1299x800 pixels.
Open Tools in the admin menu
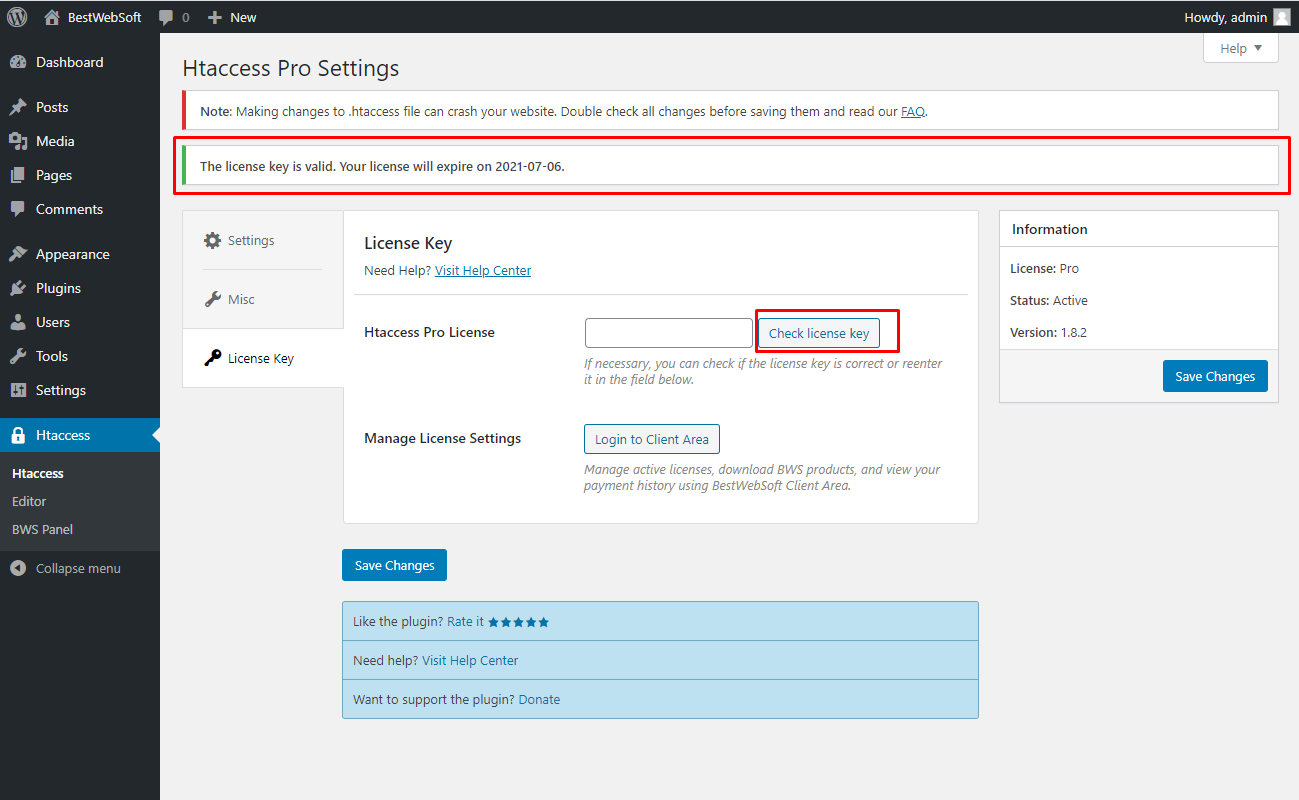[80, 356]
